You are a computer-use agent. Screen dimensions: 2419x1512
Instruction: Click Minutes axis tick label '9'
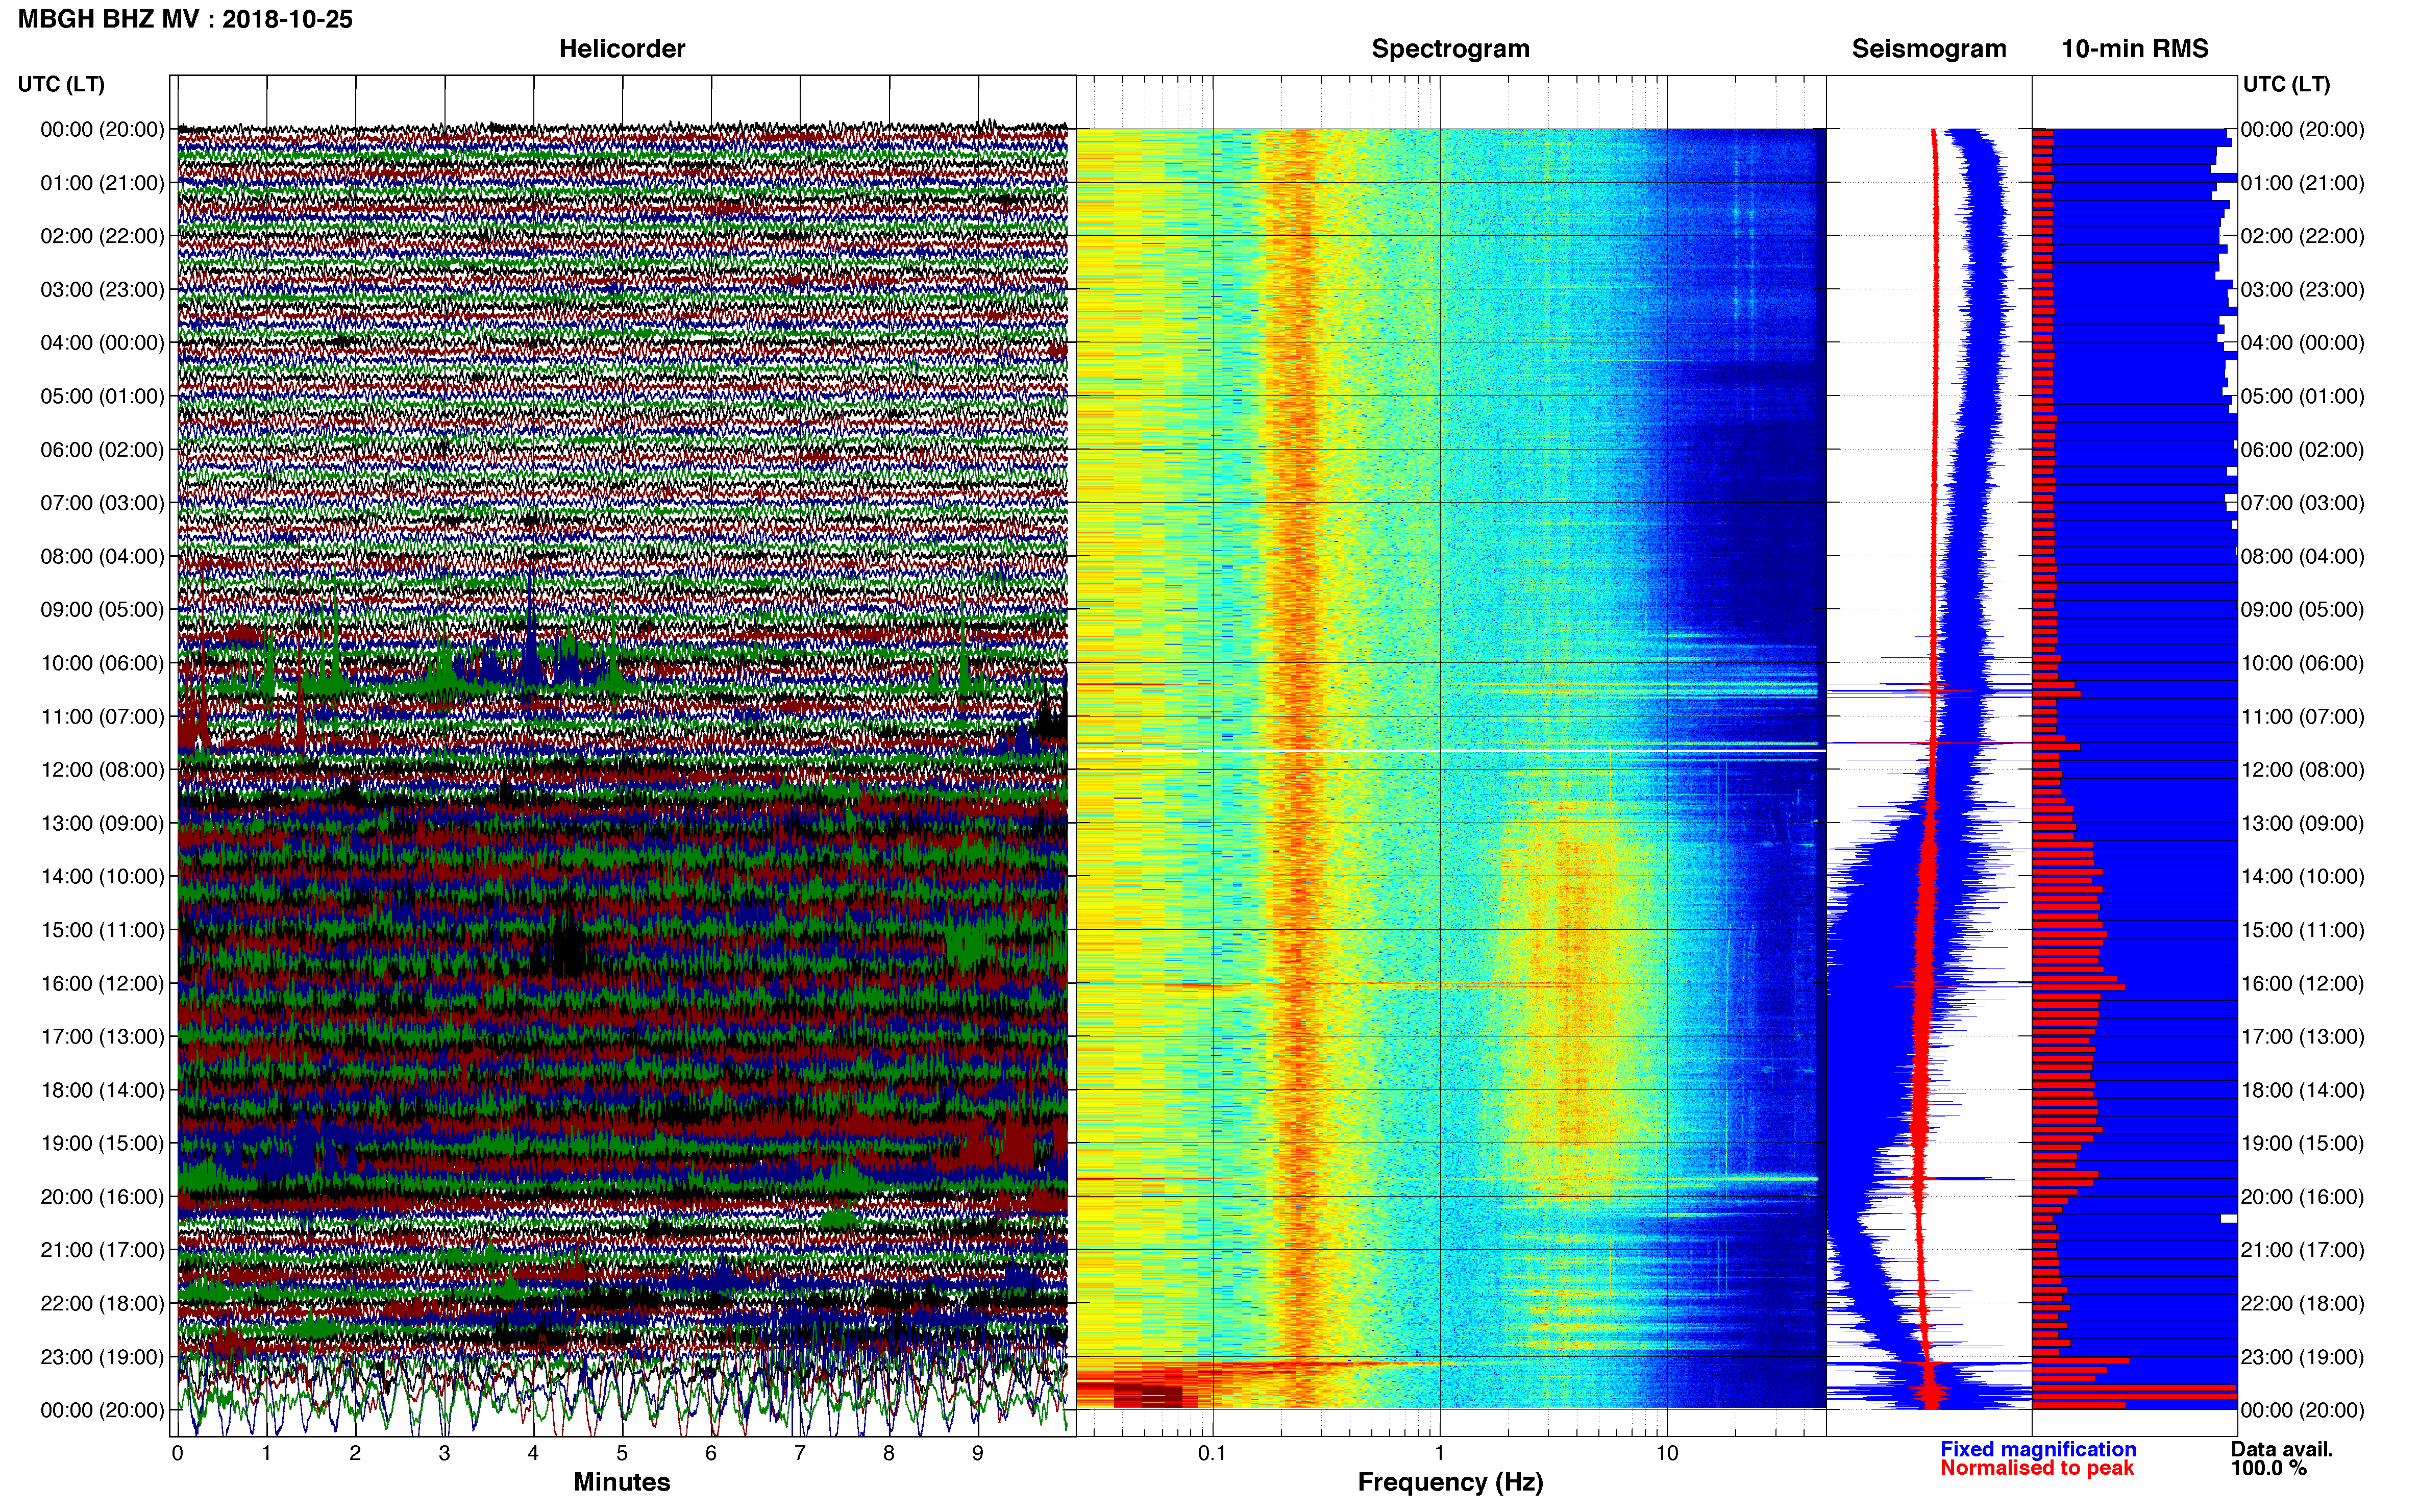click(978, 1453)
